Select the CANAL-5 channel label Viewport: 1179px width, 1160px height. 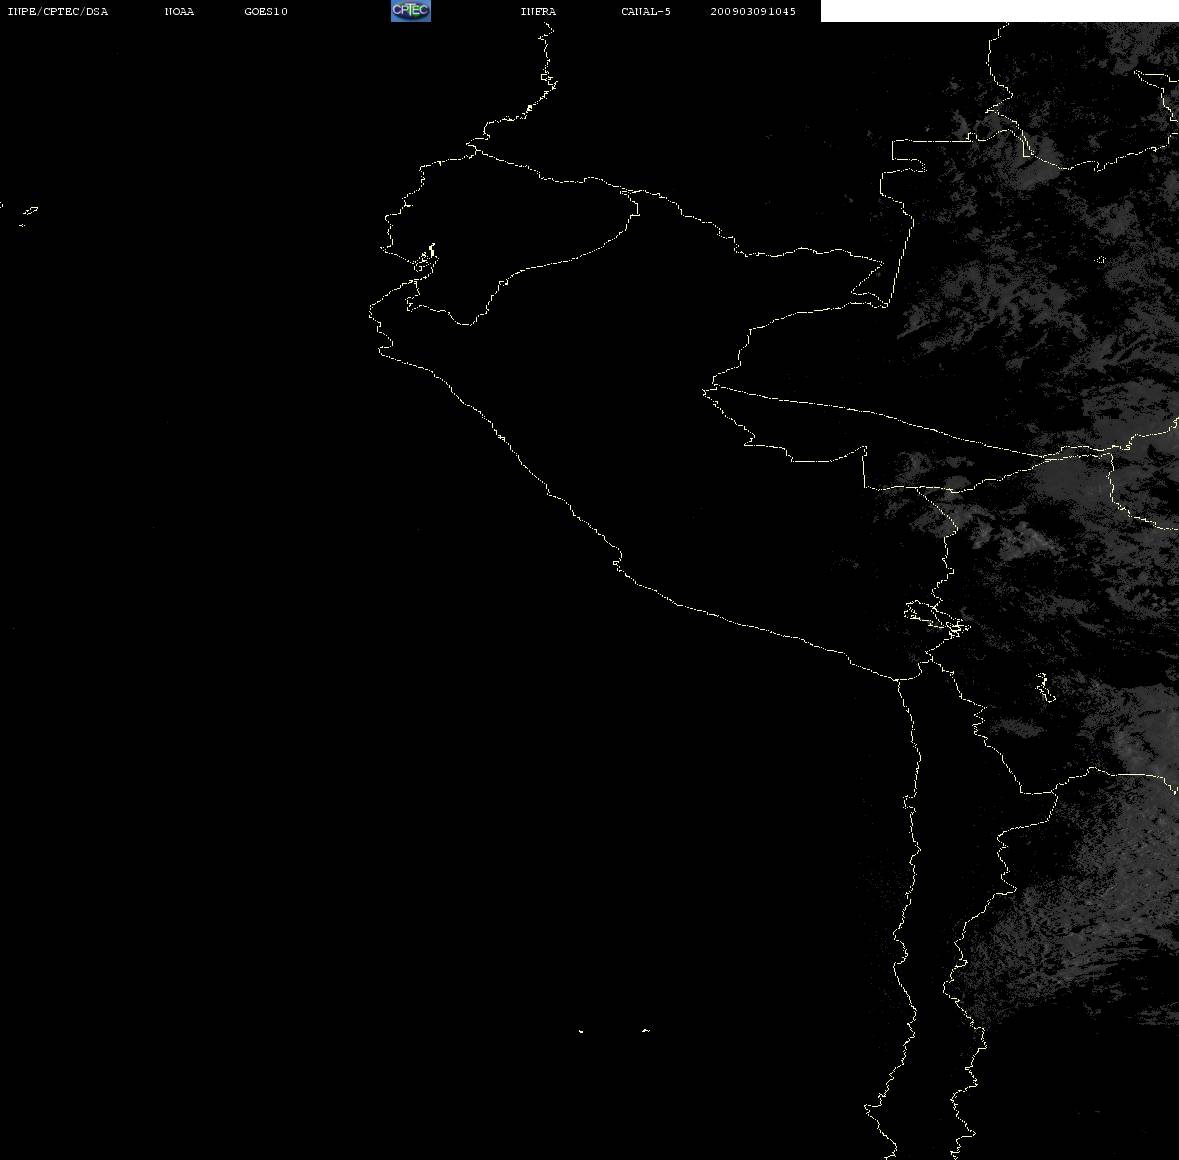click(x=646, y=11)
